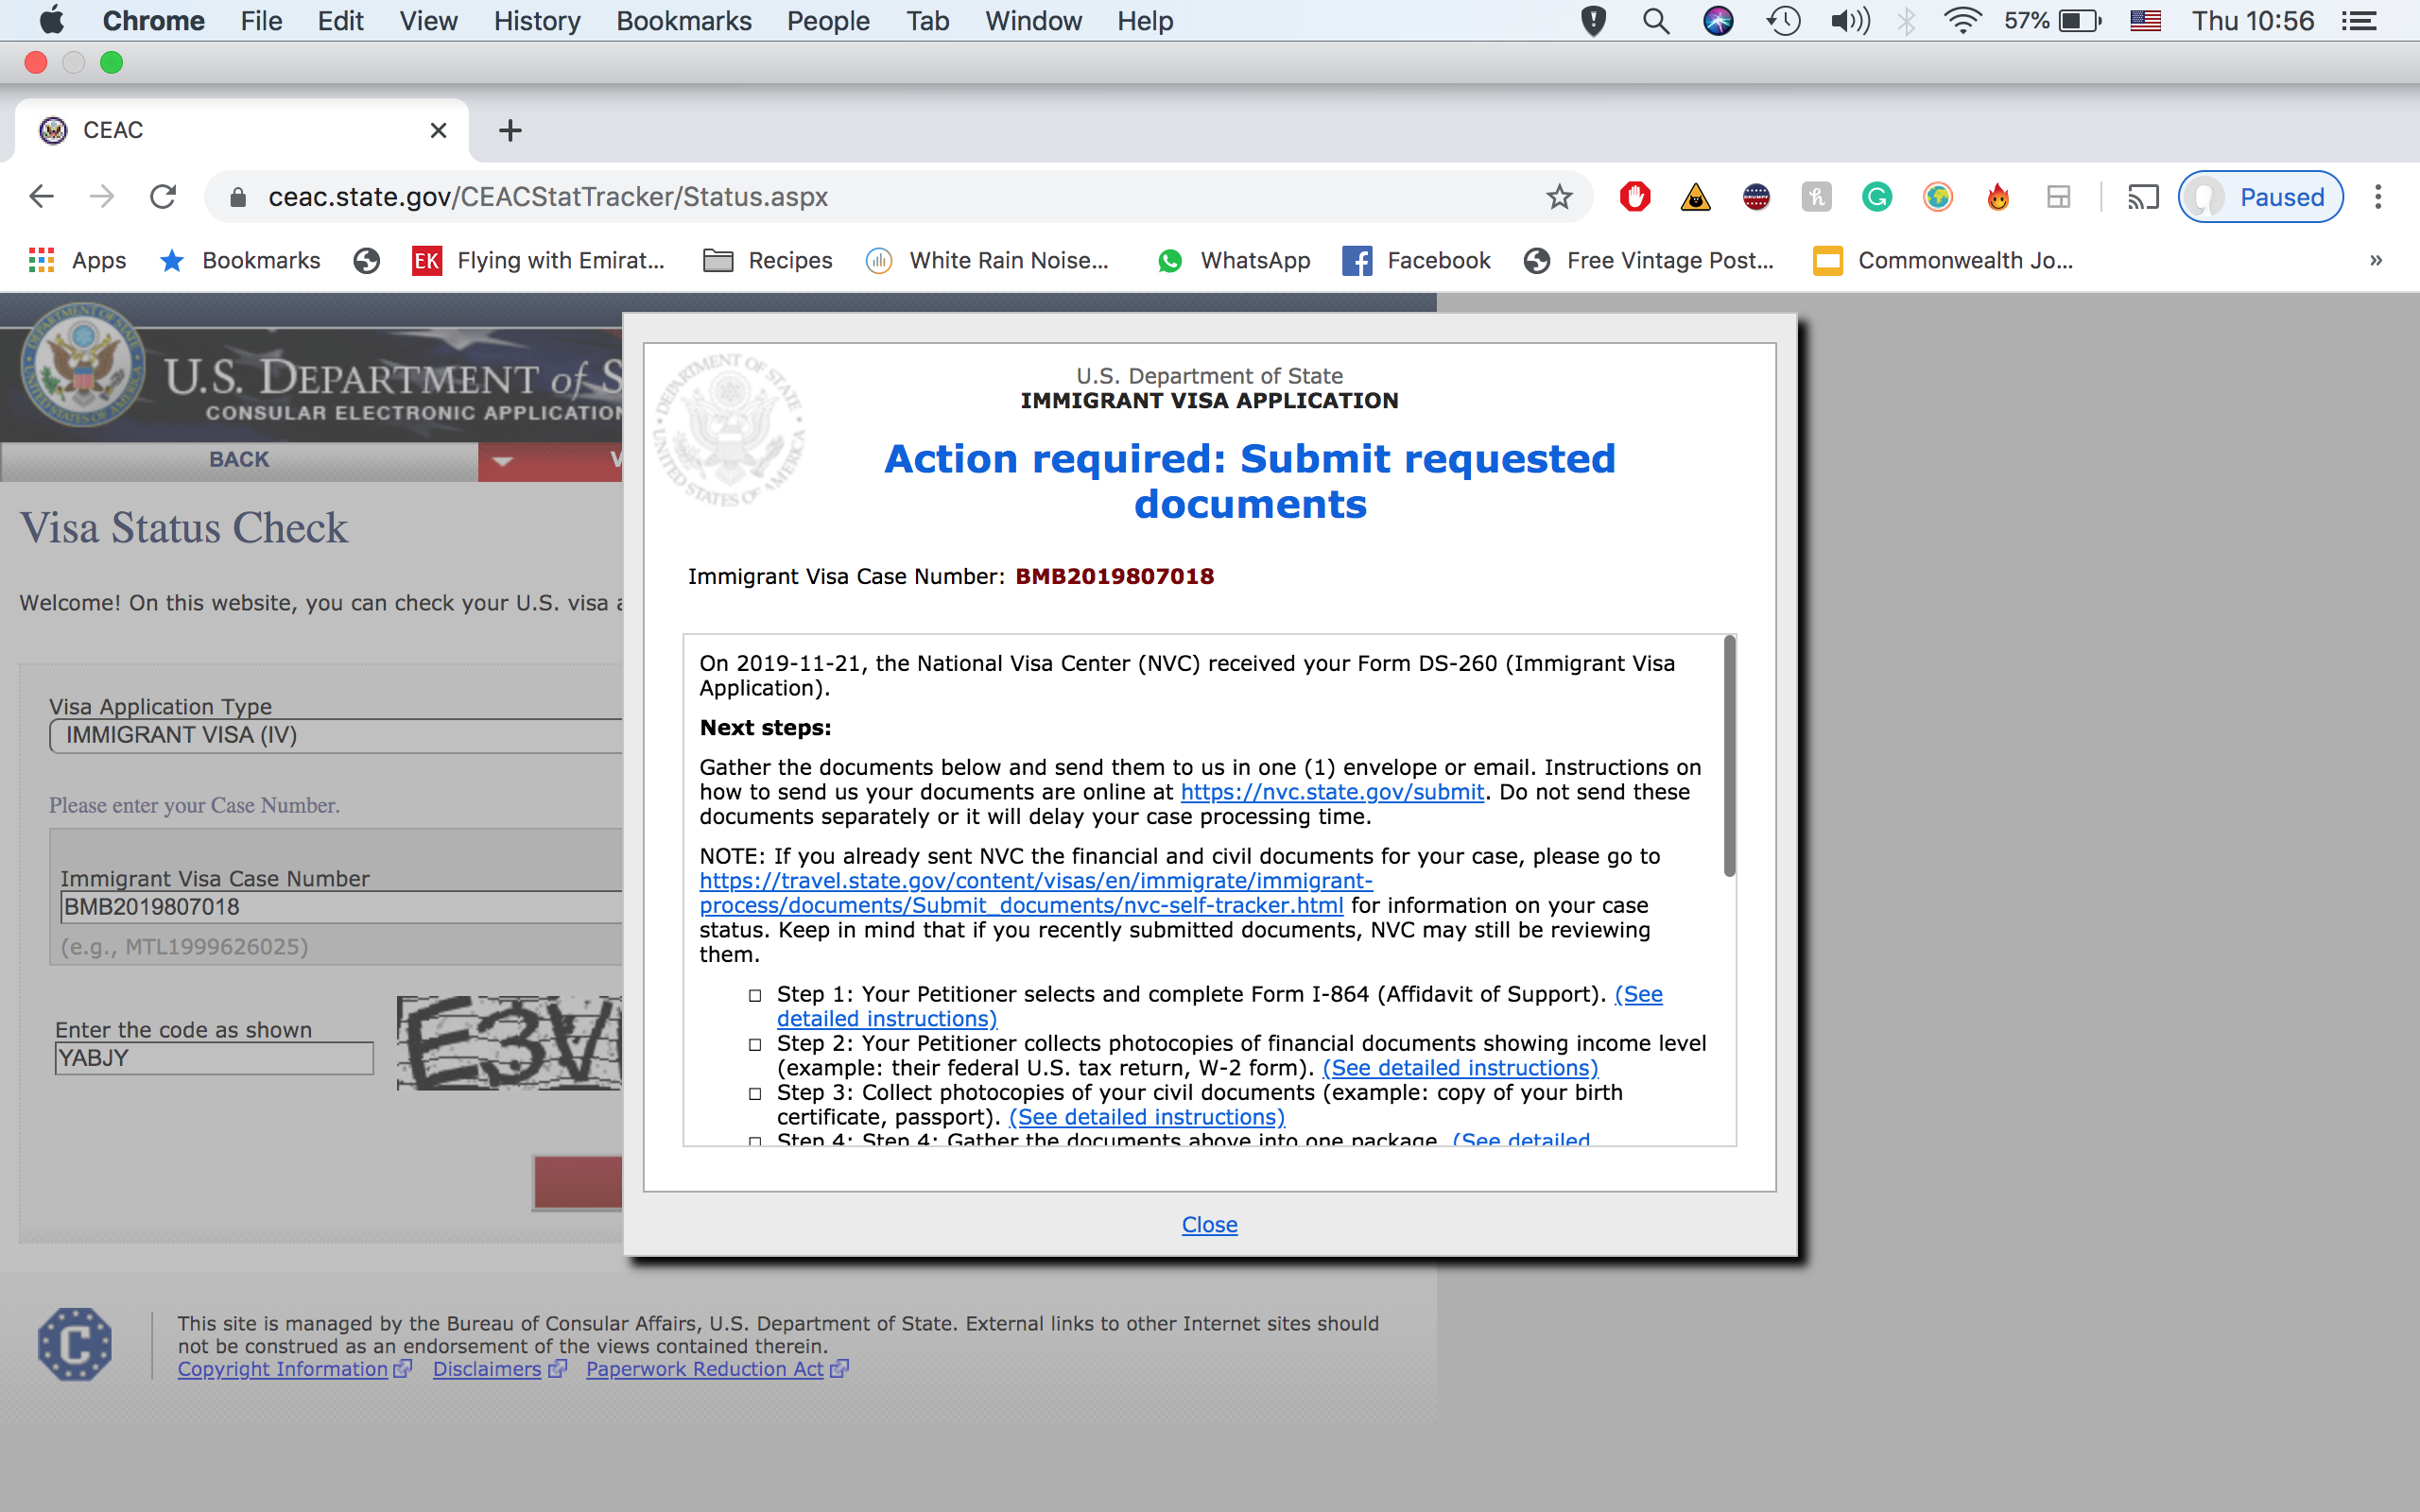The image size is (2420, 1512).
Task: Click the browser forward arrow
Action: click(x=101, y=197)
